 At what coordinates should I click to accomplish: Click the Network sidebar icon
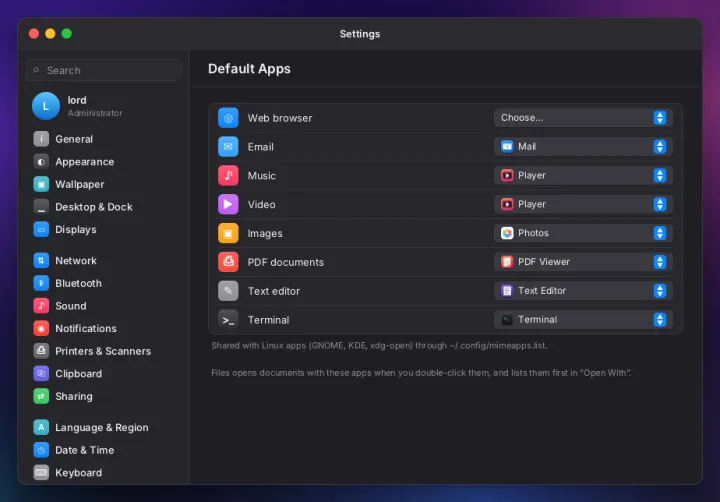click(41, 260)
